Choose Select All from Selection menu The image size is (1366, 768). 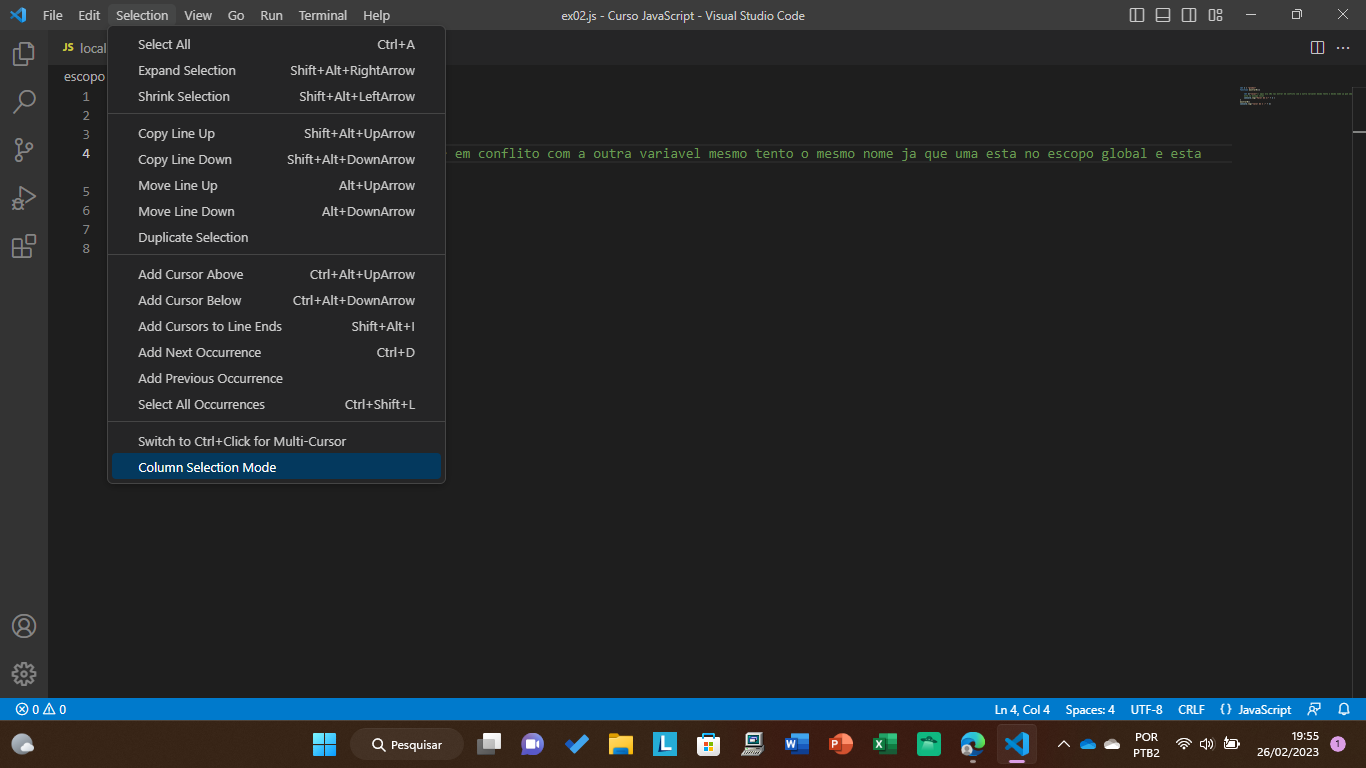coord(276,45)
